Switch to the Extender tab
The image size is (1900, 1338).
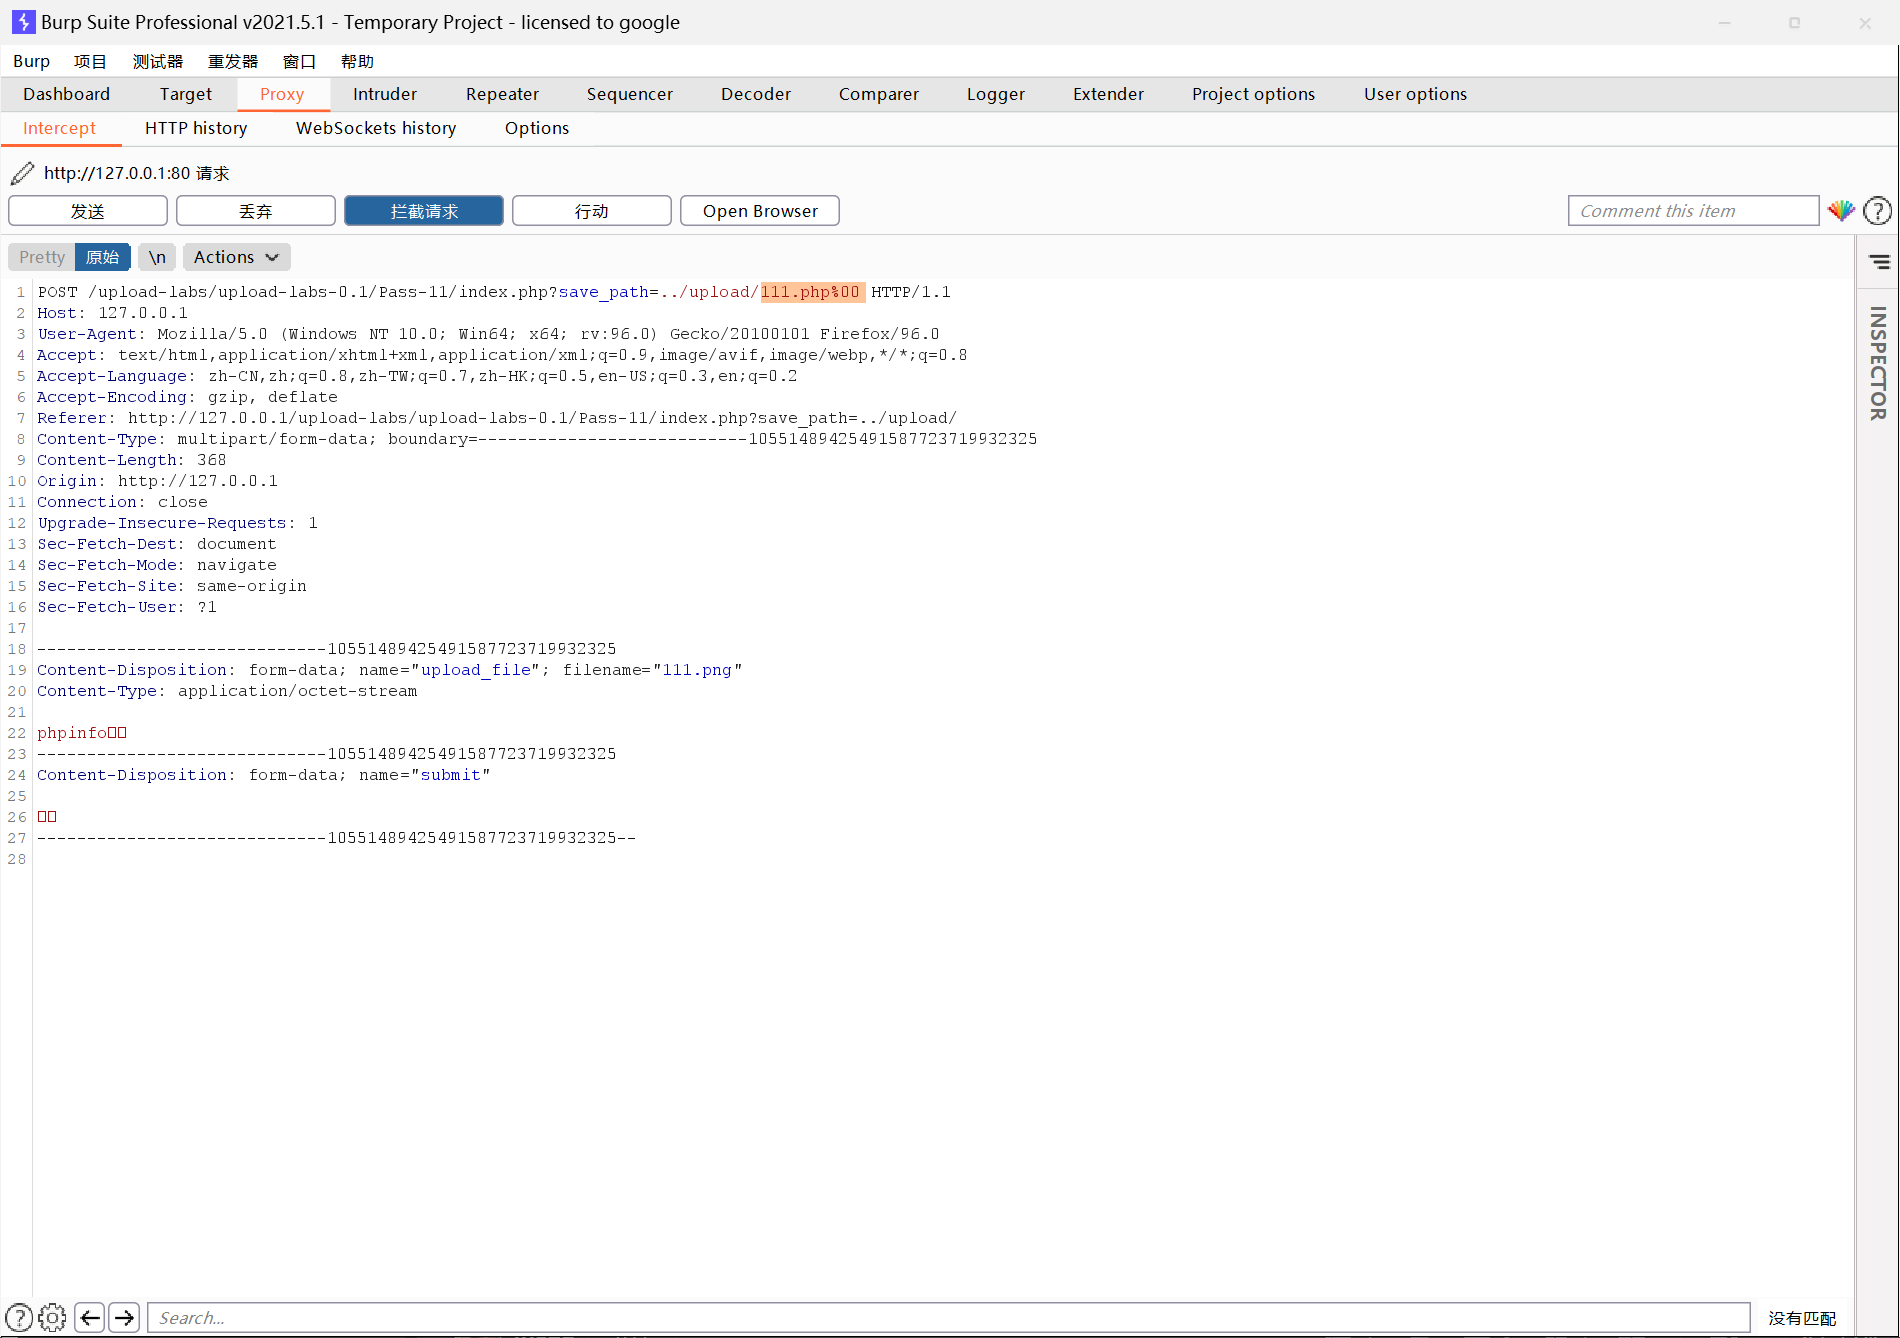click(1108, 94)
